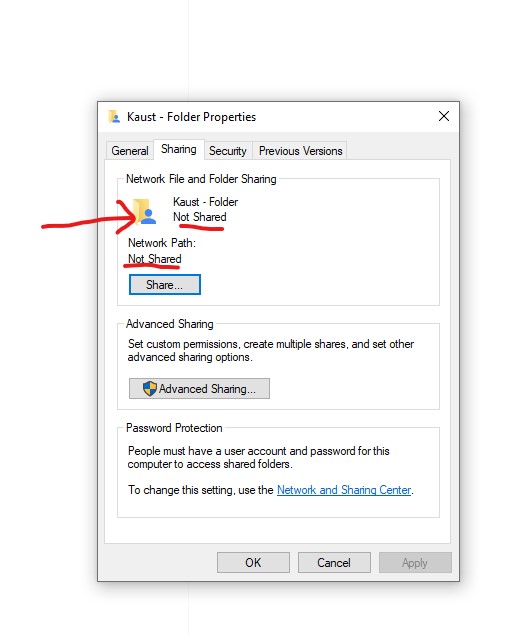Dismiss the dialog with Cancel
The image size is (520, 636).
334,563
